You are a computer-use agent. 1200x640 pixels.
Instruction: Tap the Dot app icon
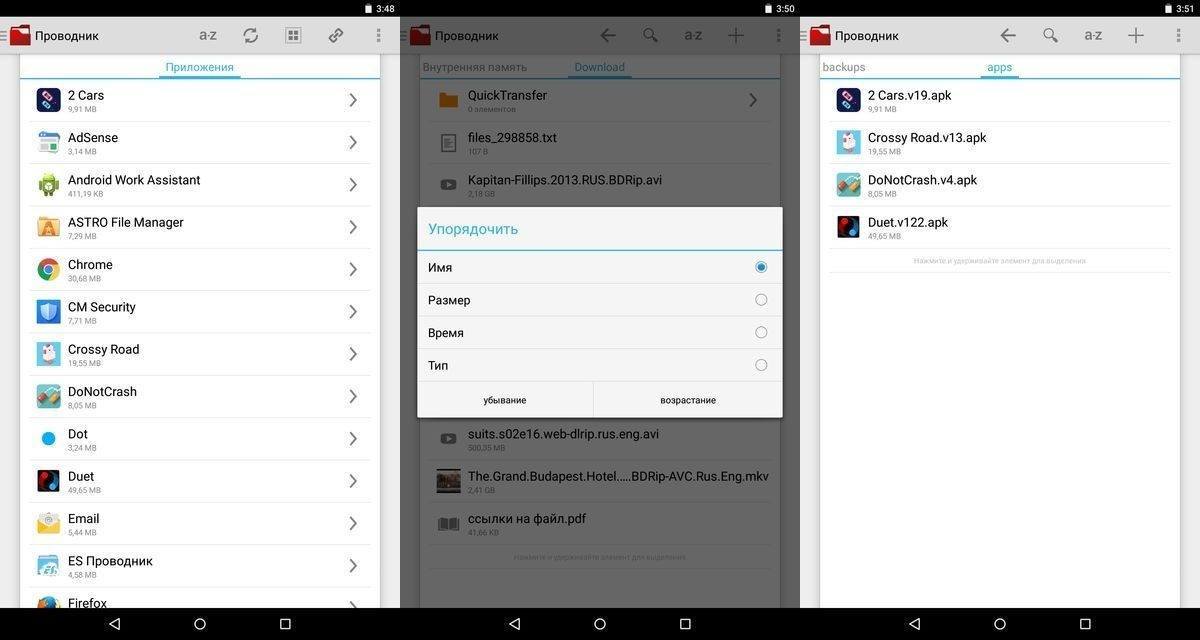pyautogui.click(x=48, y=438)
